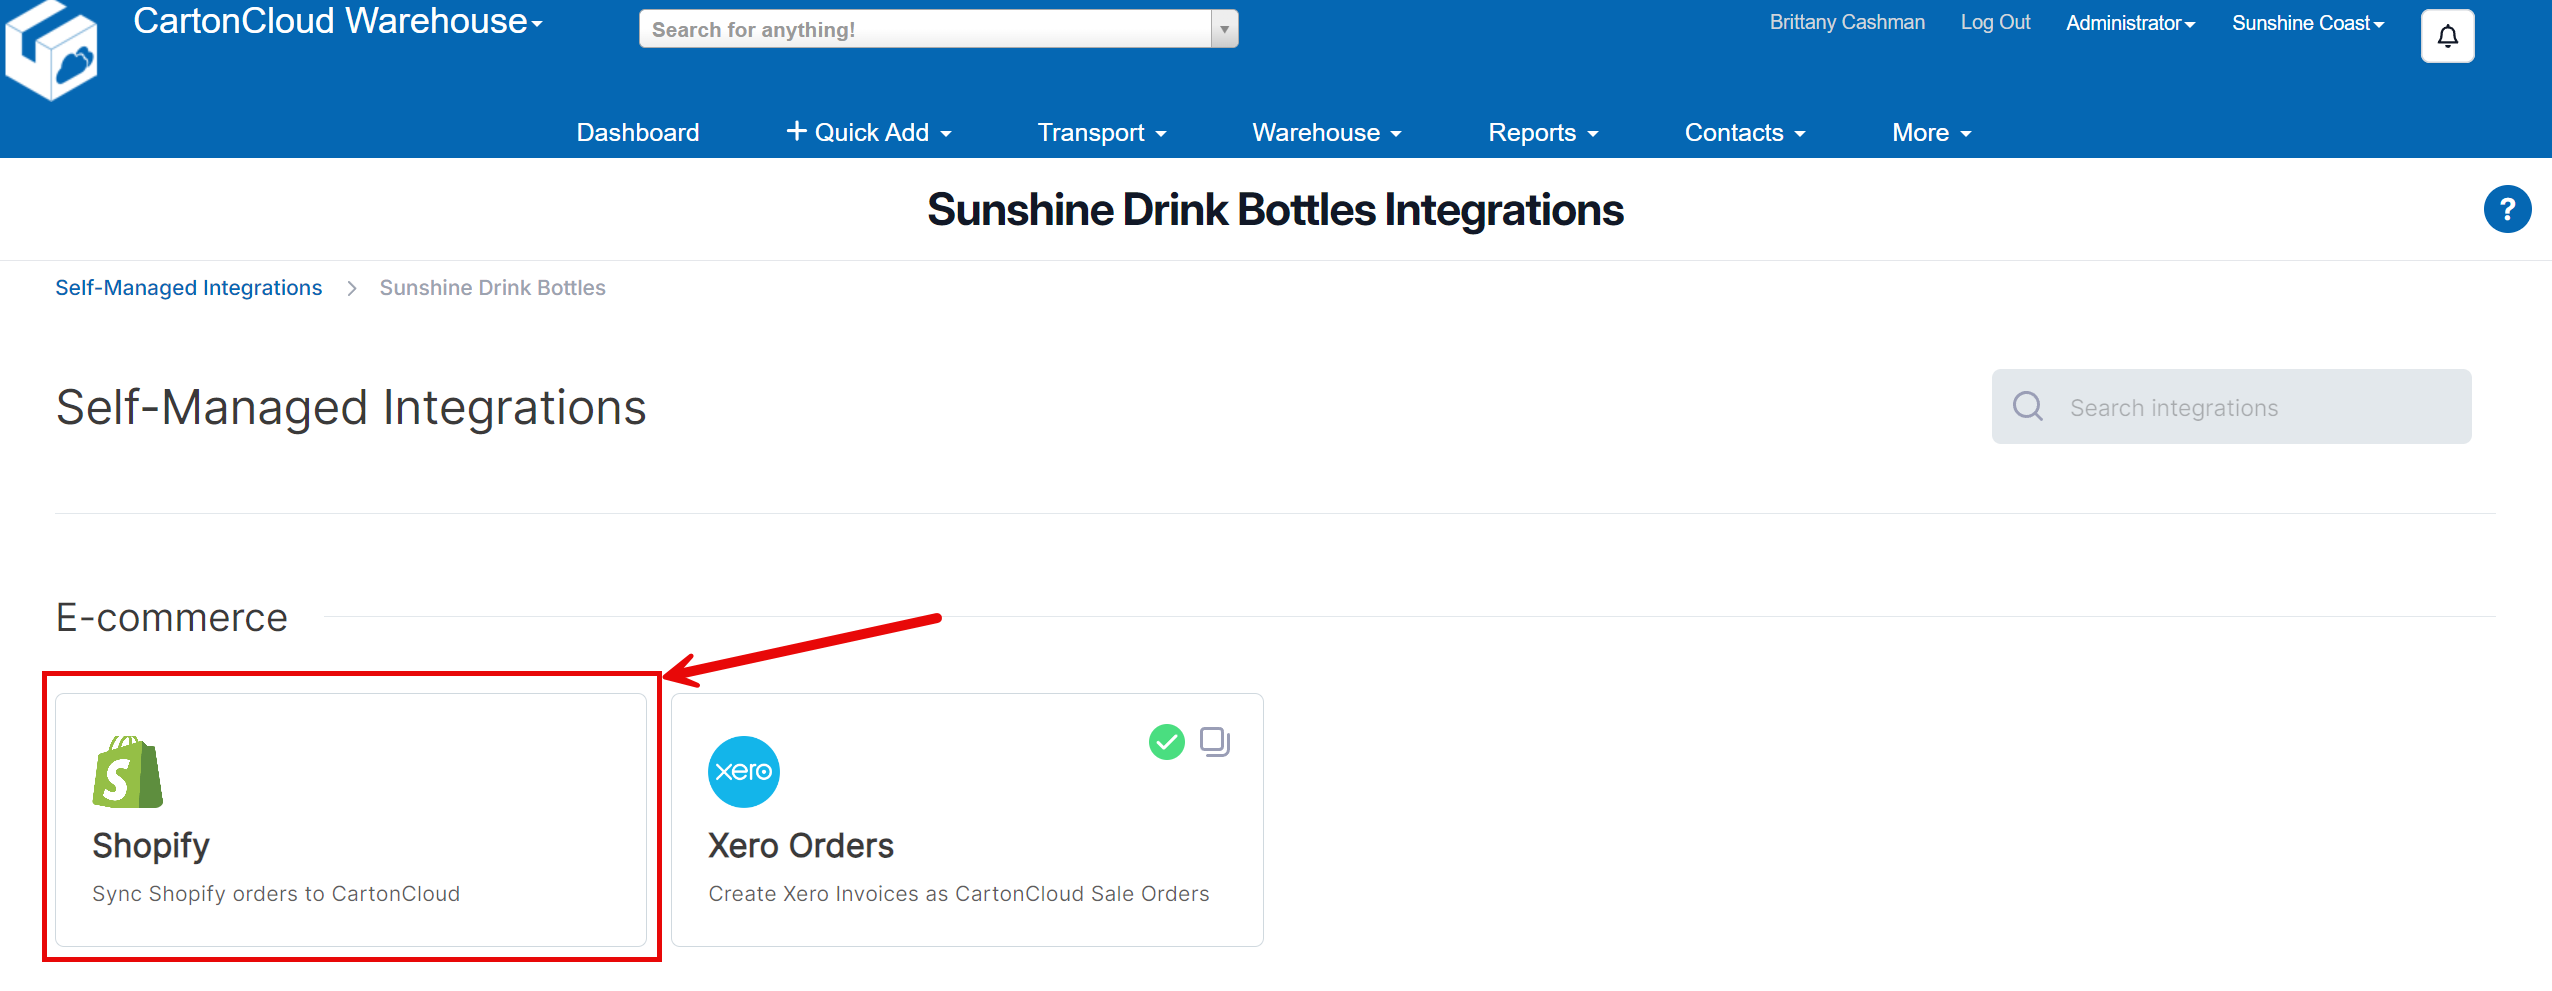Open the search bar dropdown arrow
2552x991 pixels.
click(1222, 28)
